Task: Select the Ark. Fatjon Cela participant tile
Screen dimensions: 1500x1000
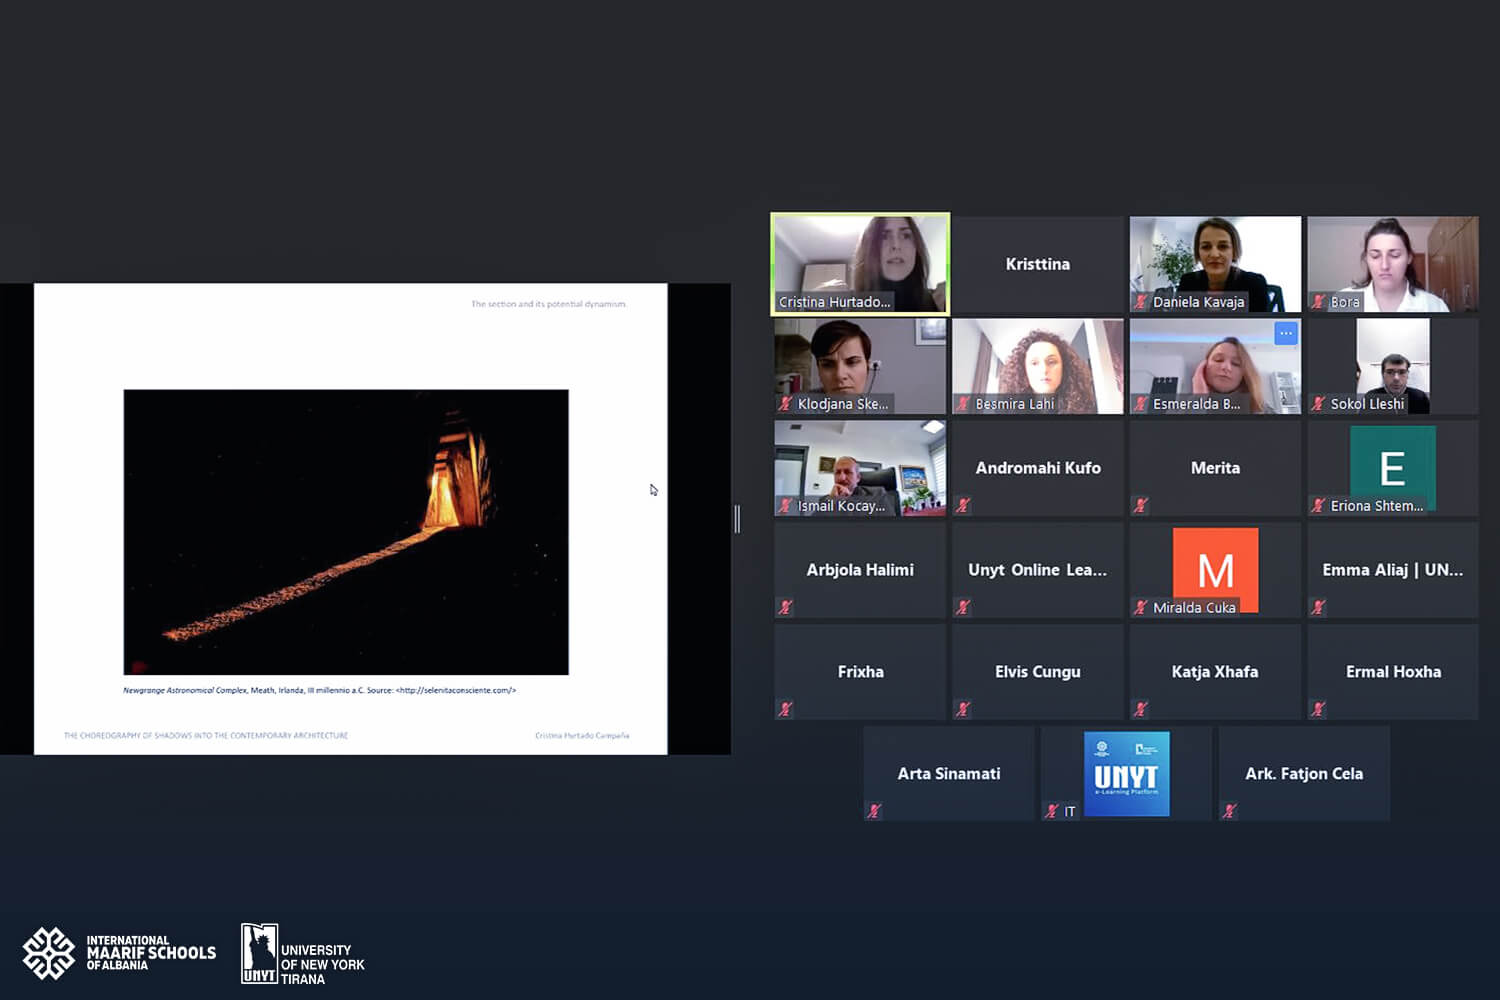Action: (x=1303, y=773)
